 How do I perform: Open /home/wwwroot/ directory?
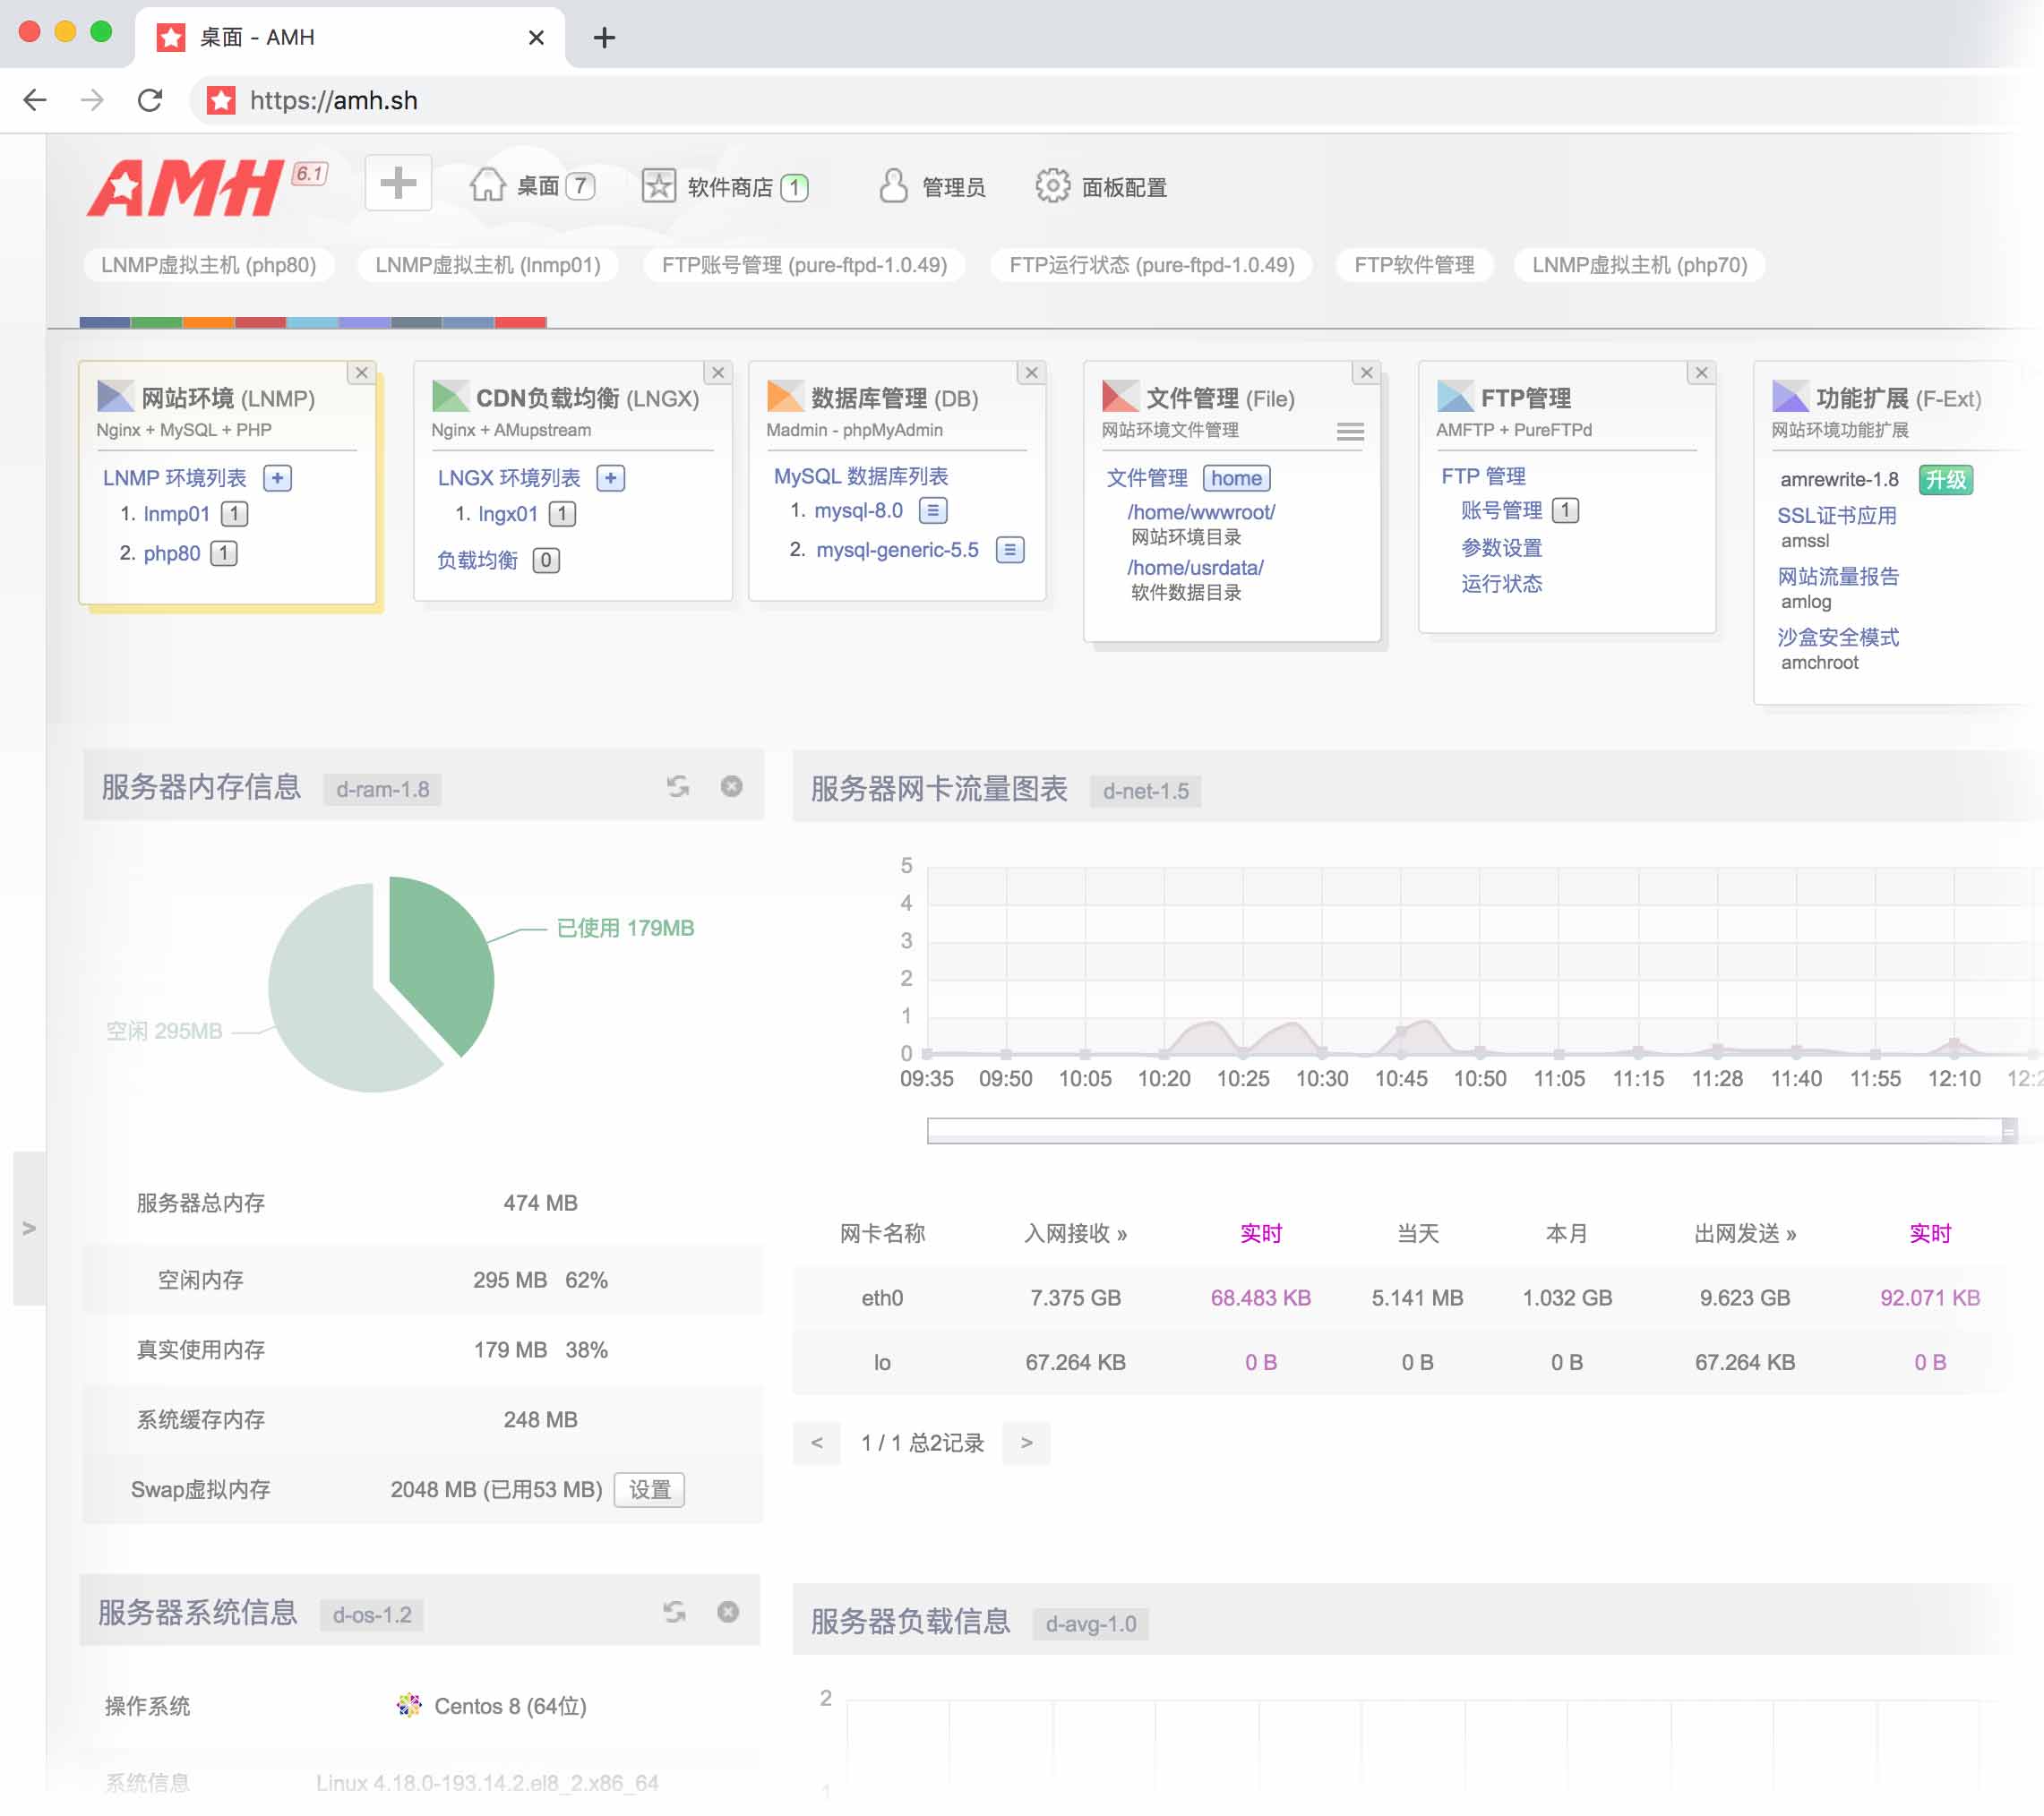[1201, 512]
